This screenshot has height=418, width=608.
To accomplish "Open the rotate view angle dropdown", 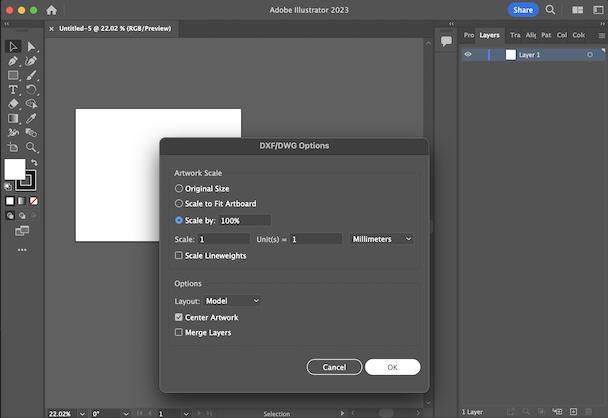I will pyautogui.click(x=126, y=414).
